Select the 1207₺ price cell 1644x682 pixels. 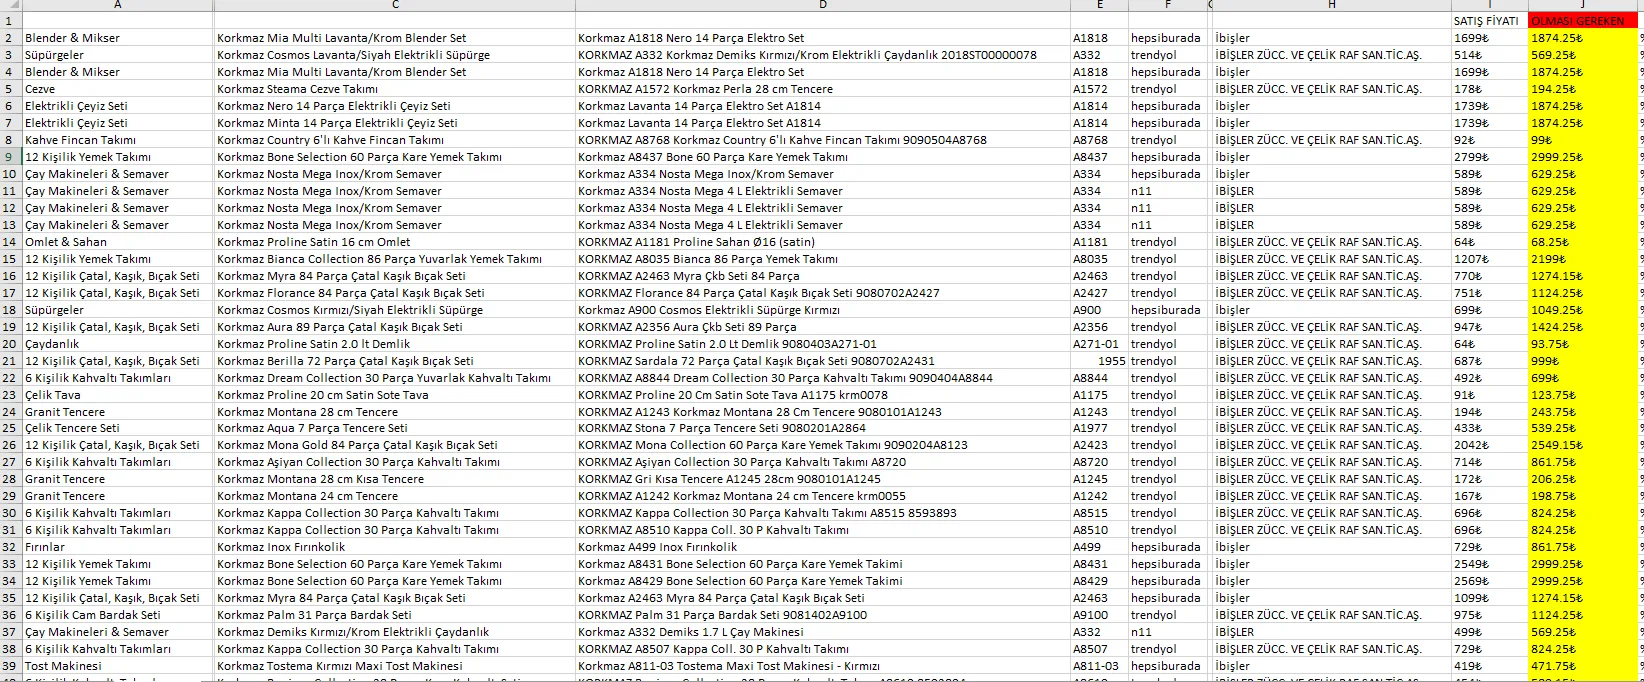[1490, 259]
